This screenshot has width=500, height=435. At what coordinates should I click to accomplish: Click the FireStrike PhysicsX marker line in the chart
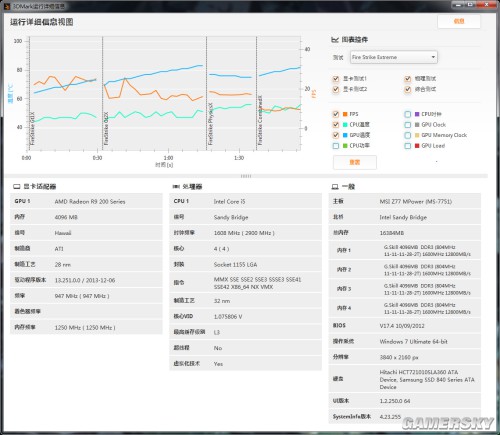click(207, 93)
